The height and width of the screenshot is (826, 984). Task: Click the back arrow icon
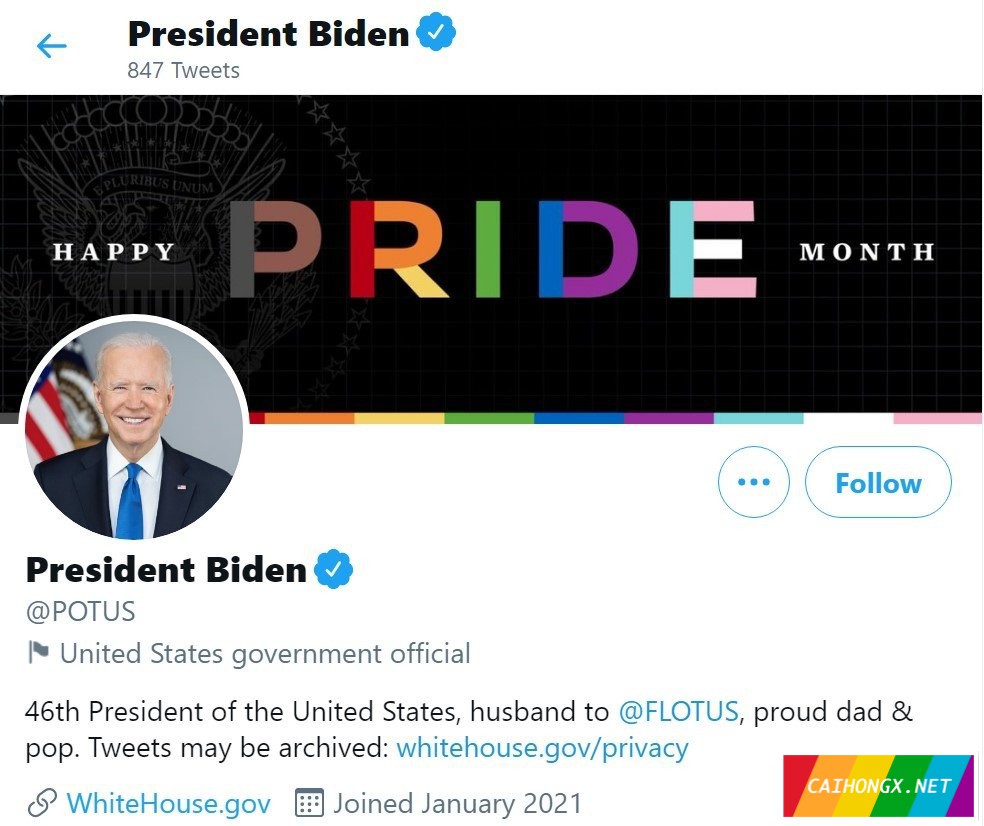(x=51, y=46)
